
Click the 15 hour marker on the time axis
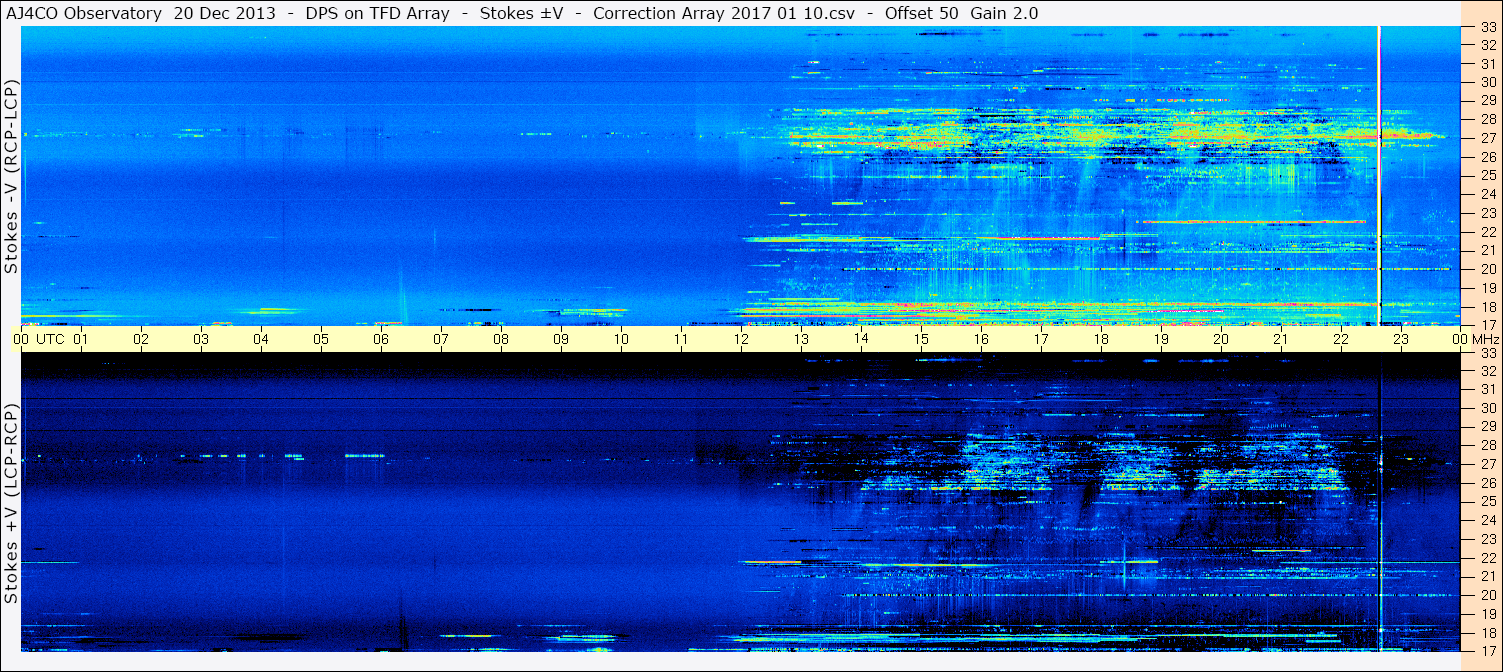point(921,339)
